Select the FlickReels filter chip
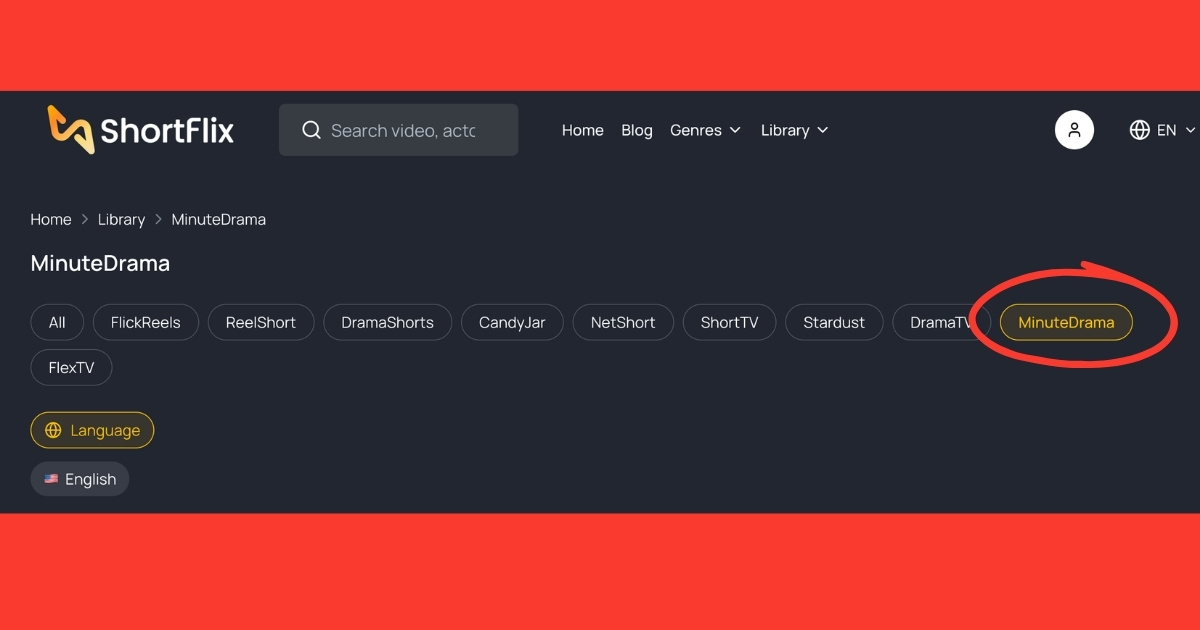This screenshot has width=1200, height=630. click(x=146, y=322)
